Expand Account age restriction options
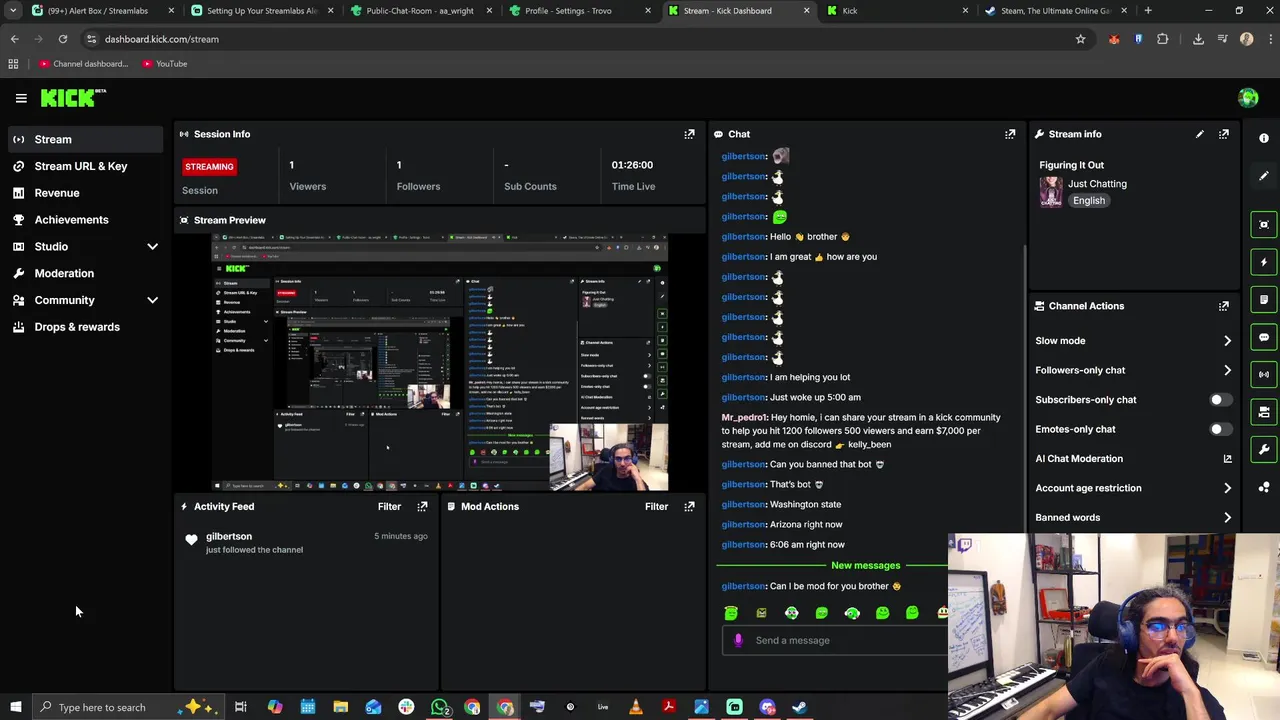 tap(1227, 488)
